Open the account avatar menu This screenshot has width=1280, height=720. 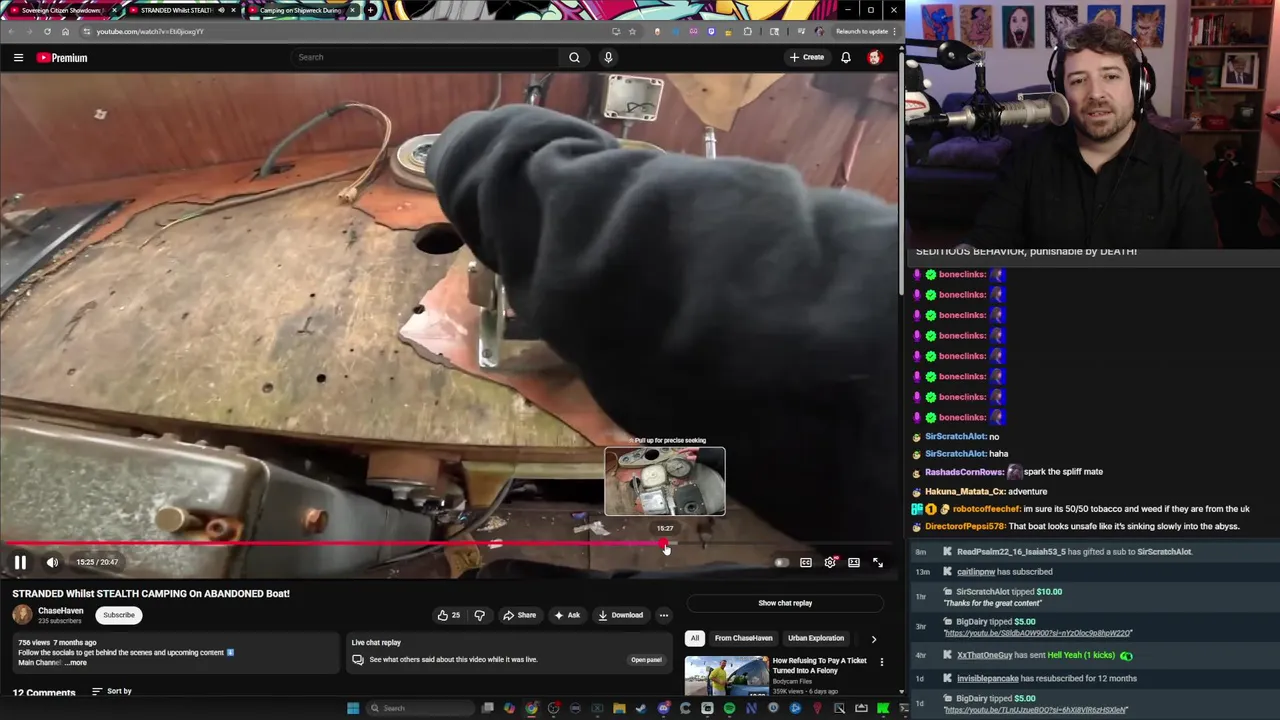[x=875, y=57]
